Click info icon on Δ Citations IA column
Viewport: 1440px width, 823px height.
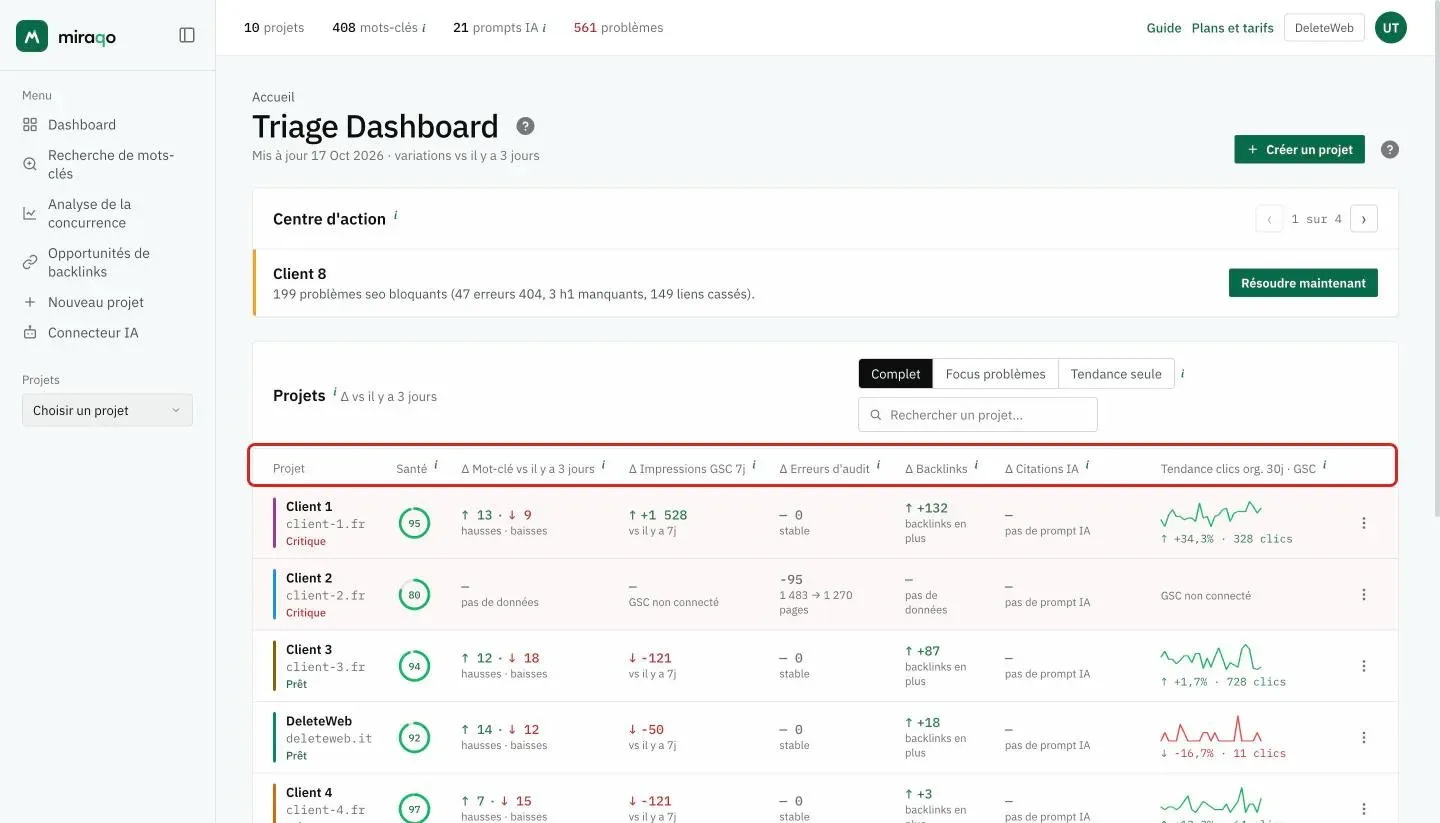[1088, 465]
